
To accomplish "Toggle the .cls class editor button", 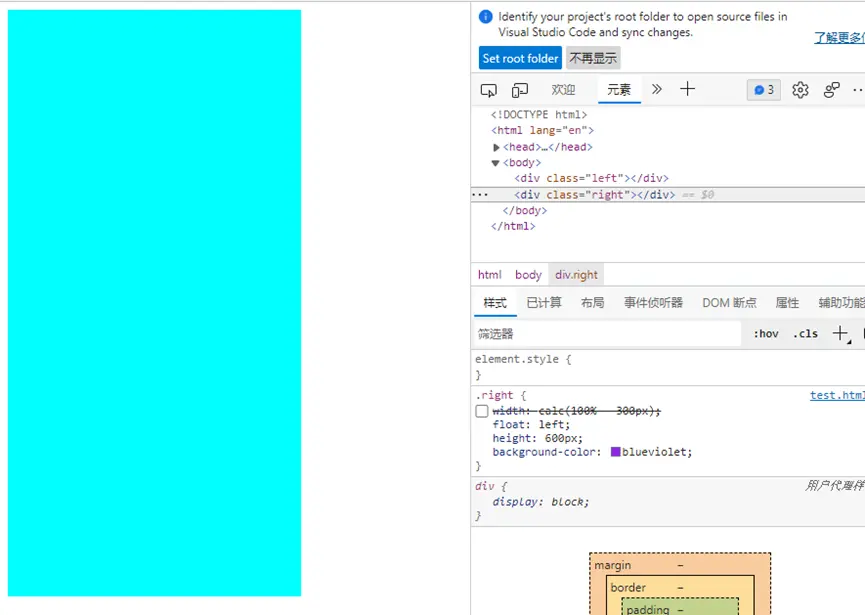I will [x=805, y=334].
